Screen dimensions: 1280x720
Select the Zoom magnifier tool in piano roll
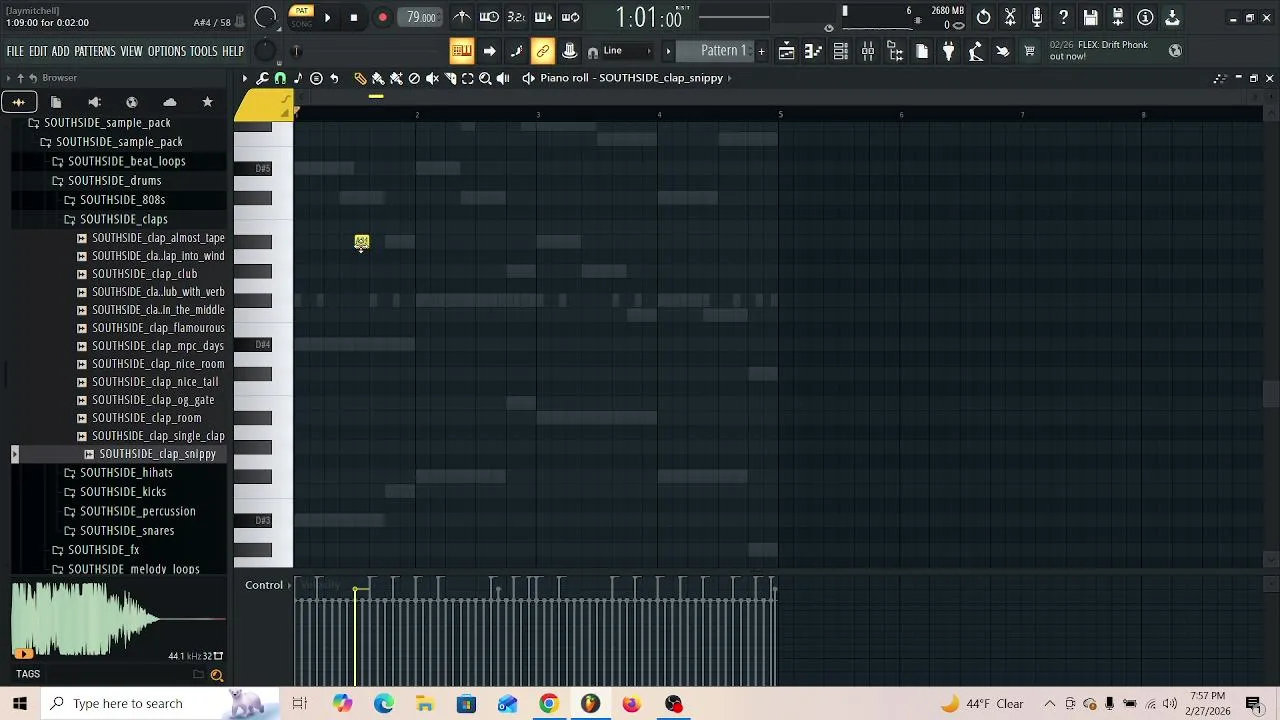pos(485,78)
